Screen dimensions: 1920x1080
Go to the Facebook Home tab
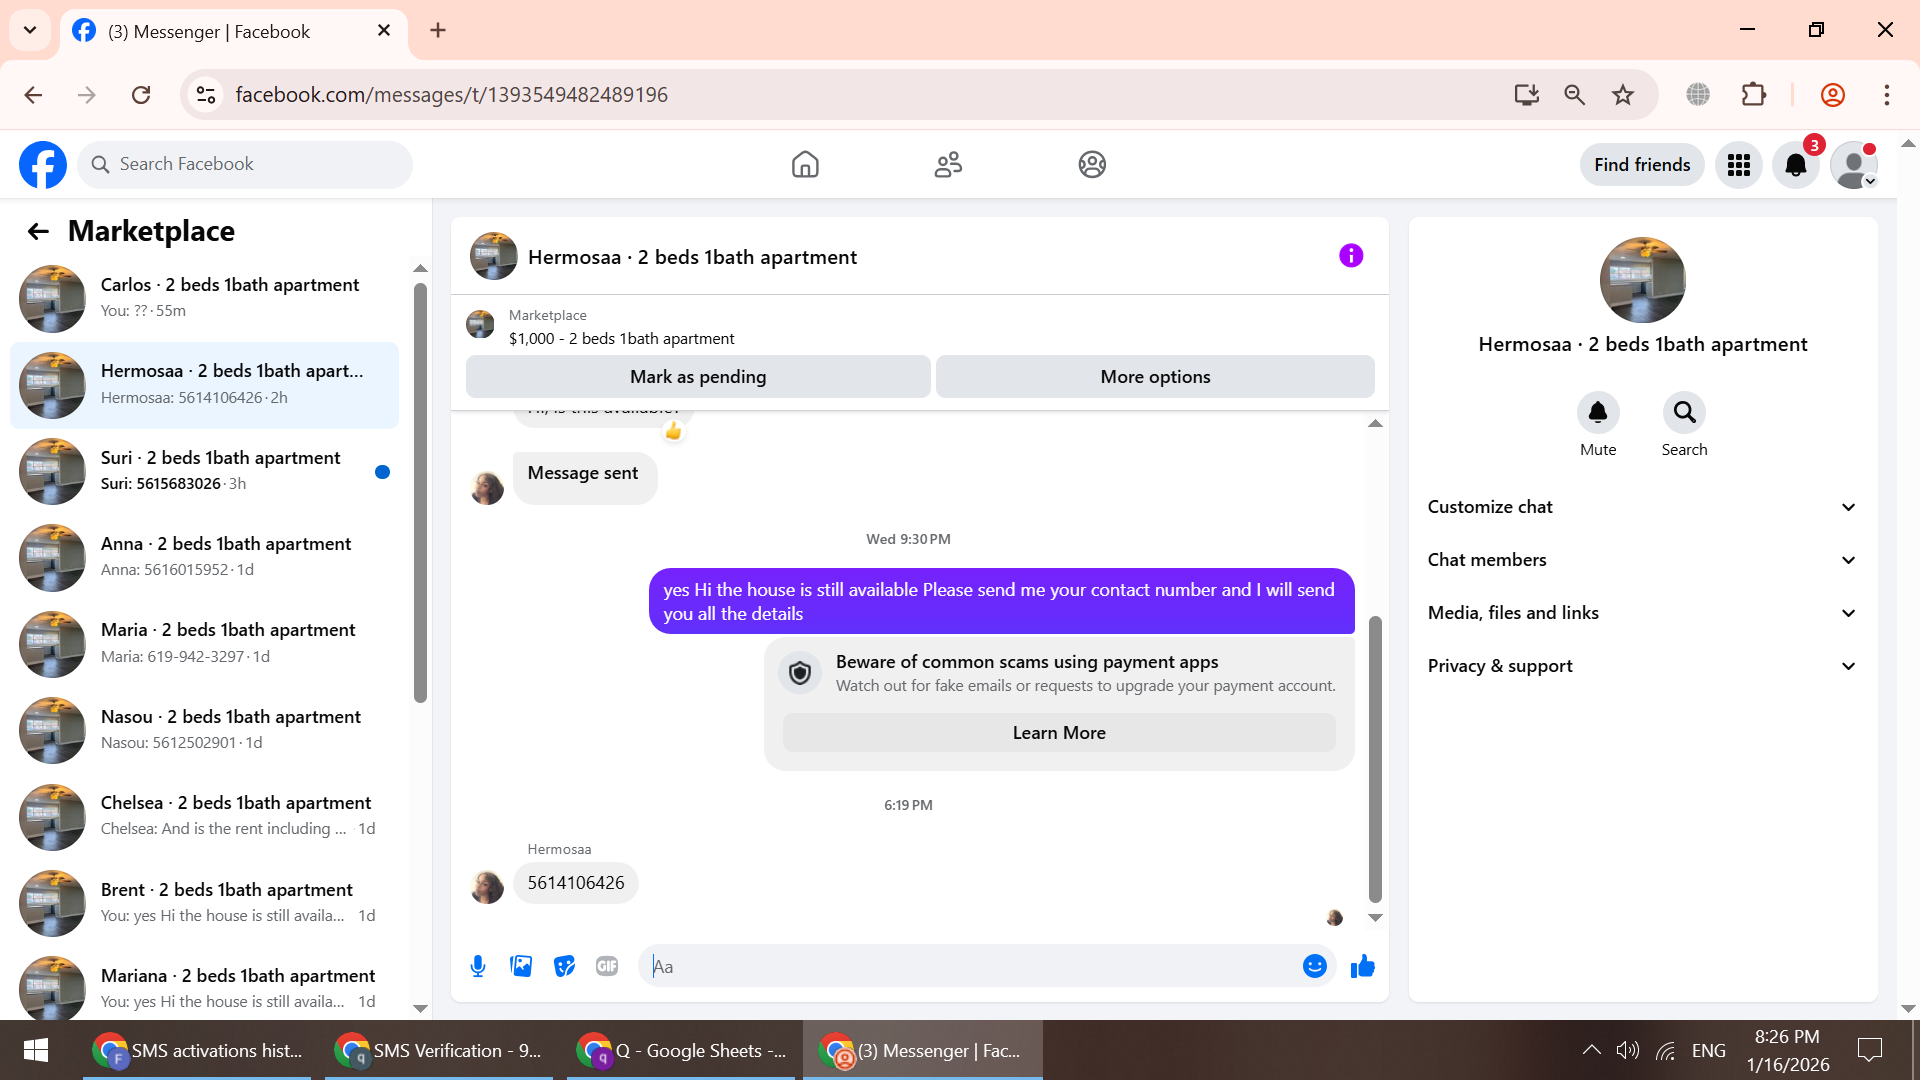pos(805,165)
